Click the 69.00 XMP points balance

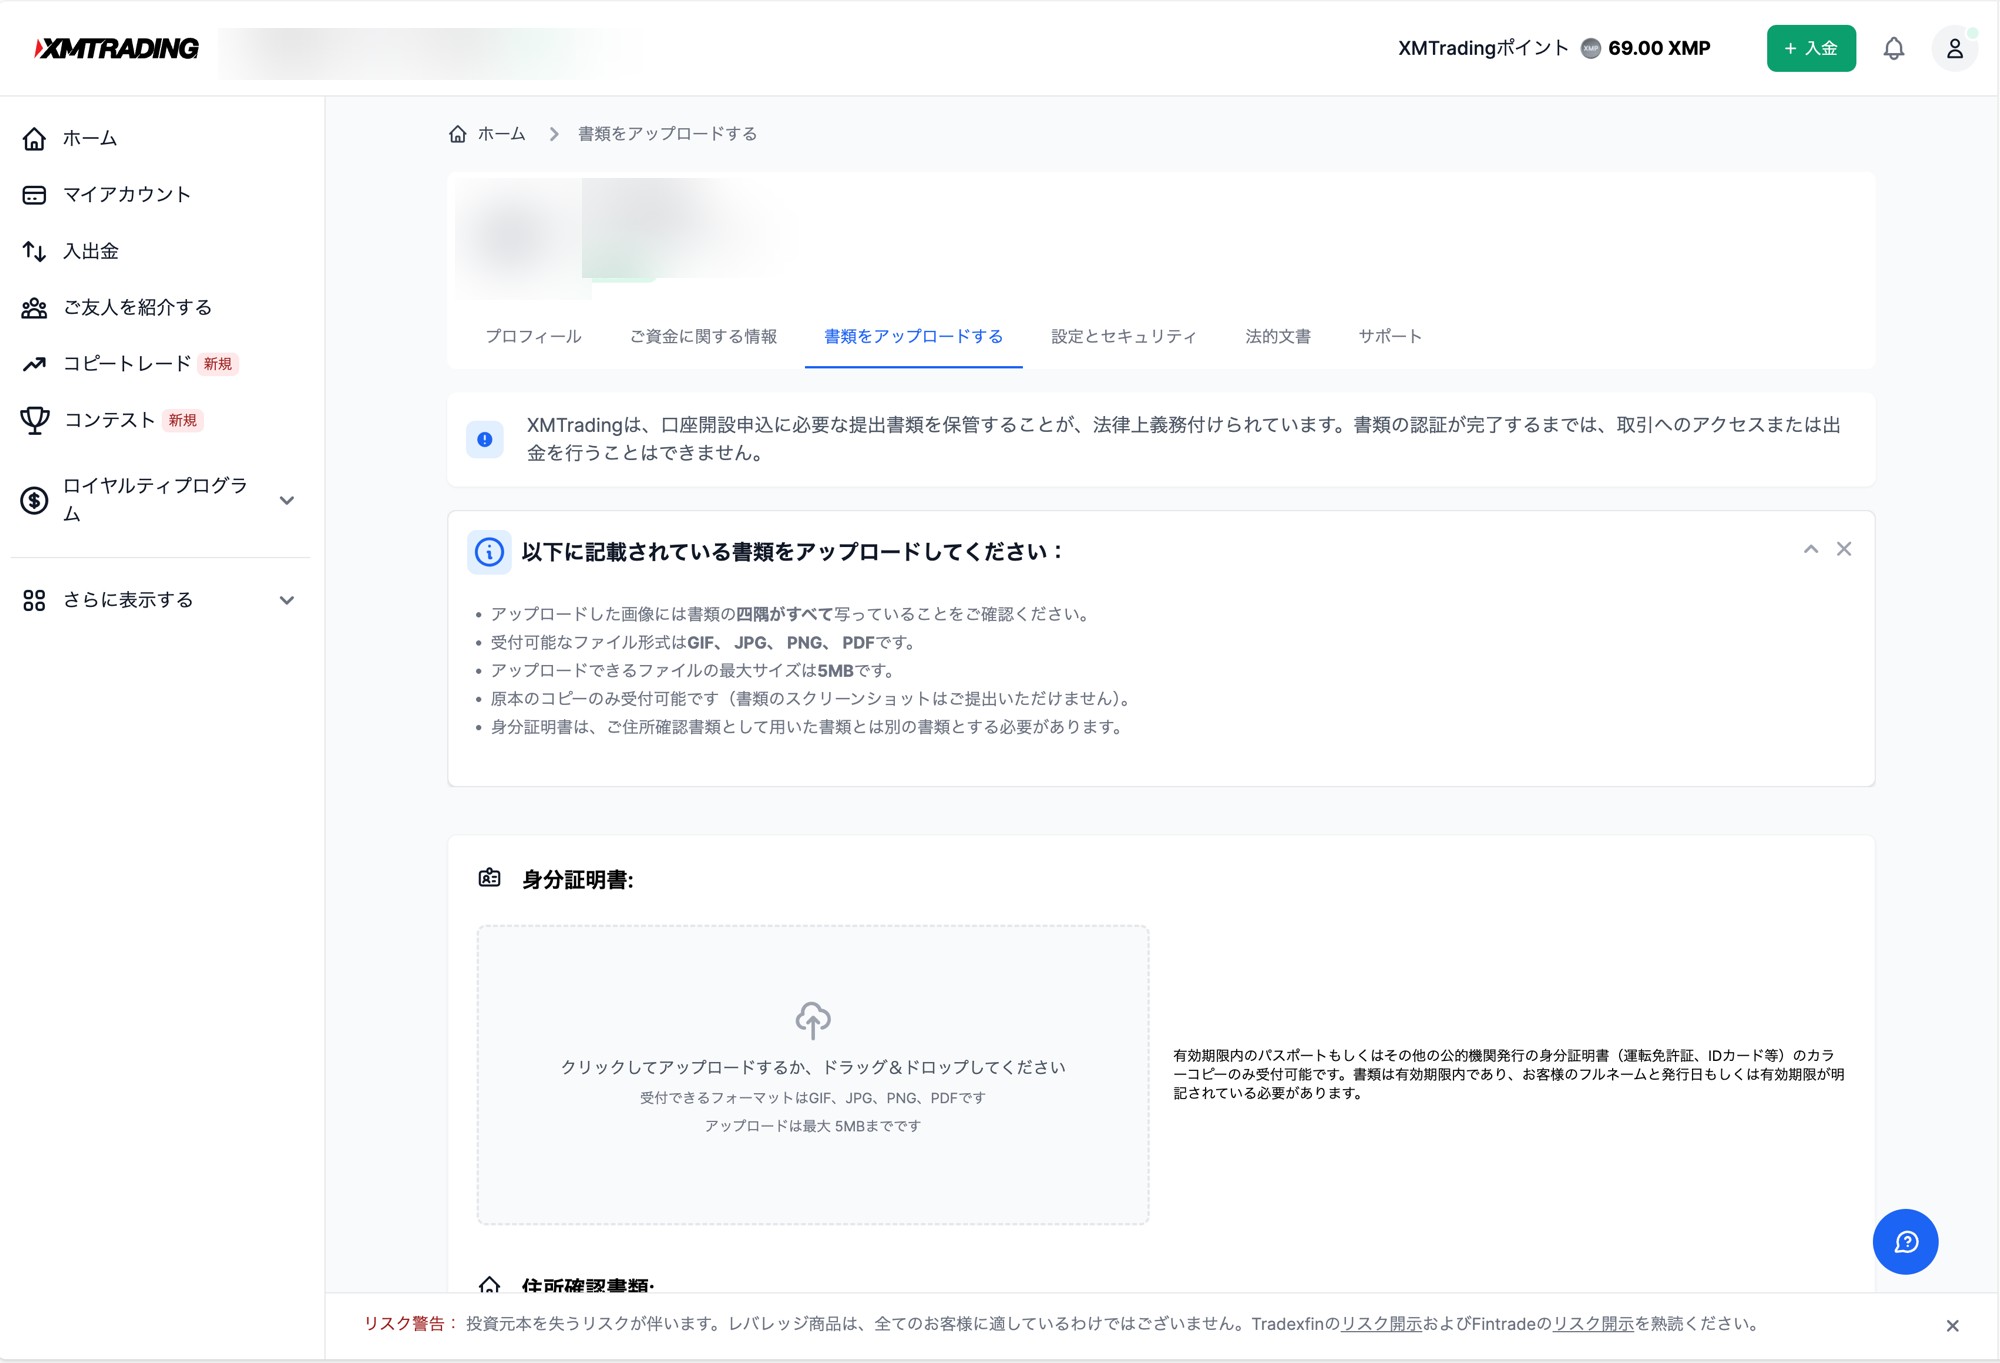(1659, 48)
